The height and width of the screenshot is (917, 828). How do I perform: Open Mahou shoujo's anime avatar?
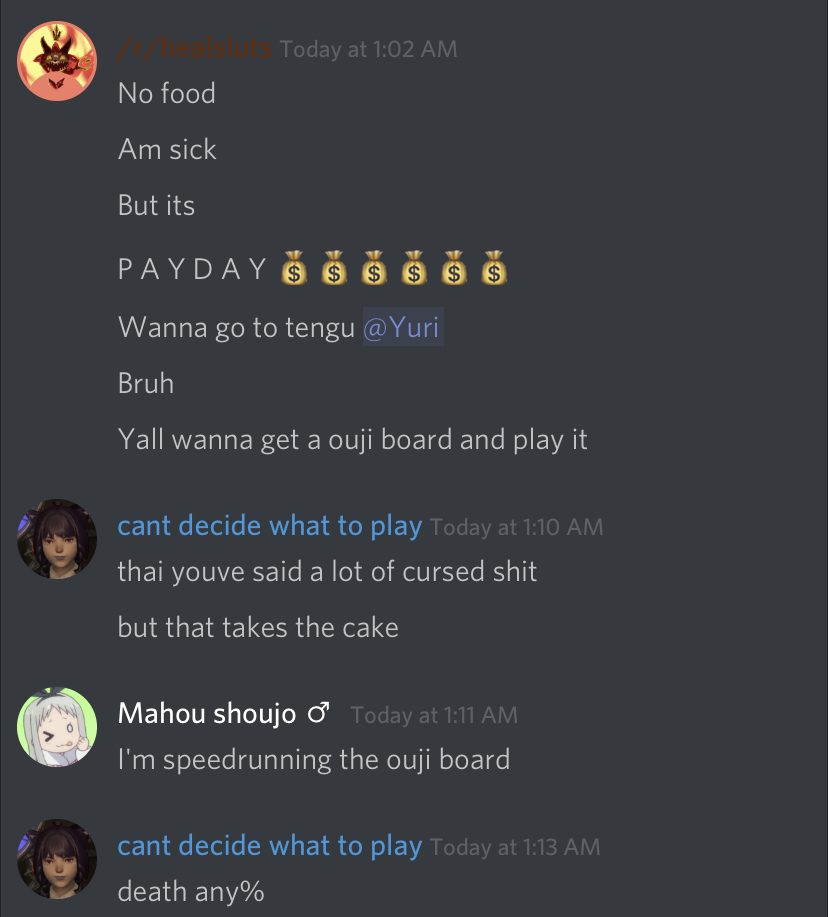pyautogui.click(x=57, y=727)
